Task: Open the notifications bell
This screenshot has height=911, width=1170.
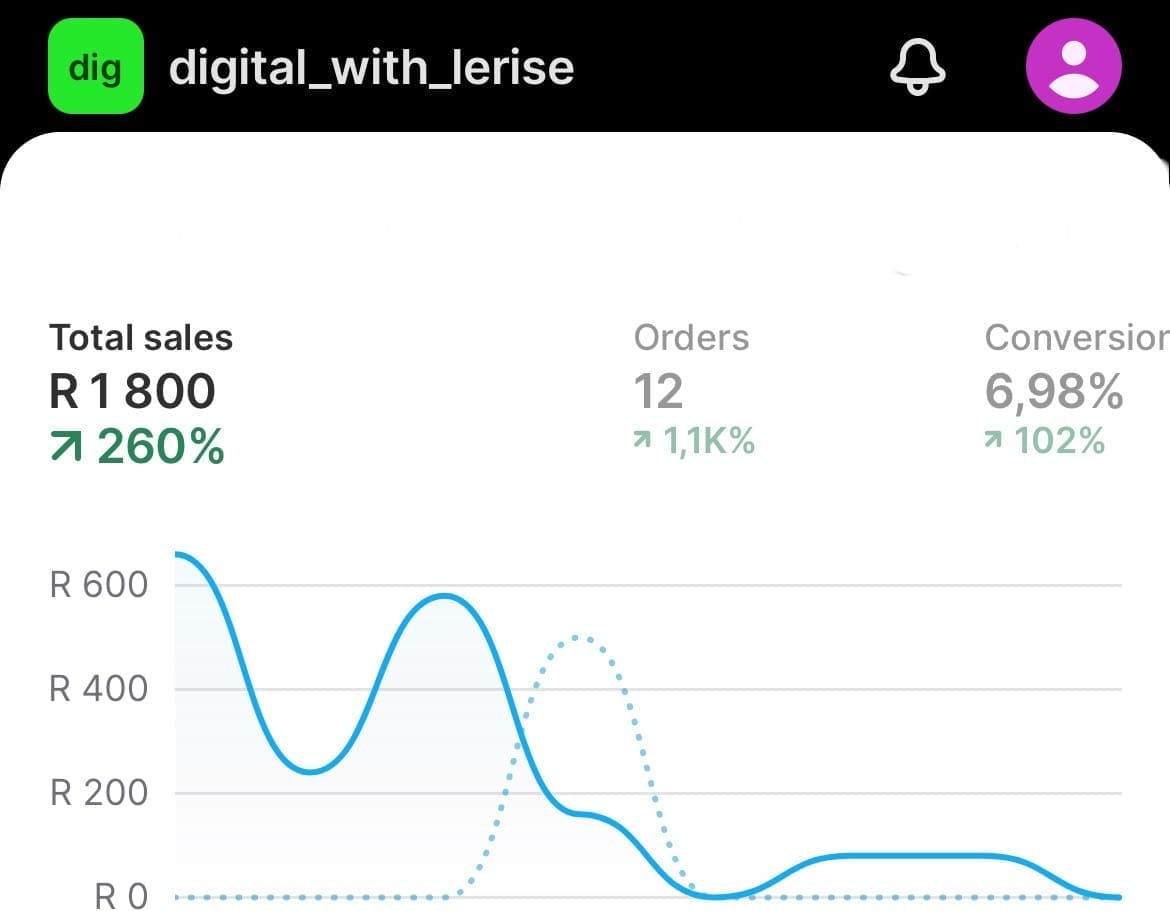Action: (x=918, y=67)
